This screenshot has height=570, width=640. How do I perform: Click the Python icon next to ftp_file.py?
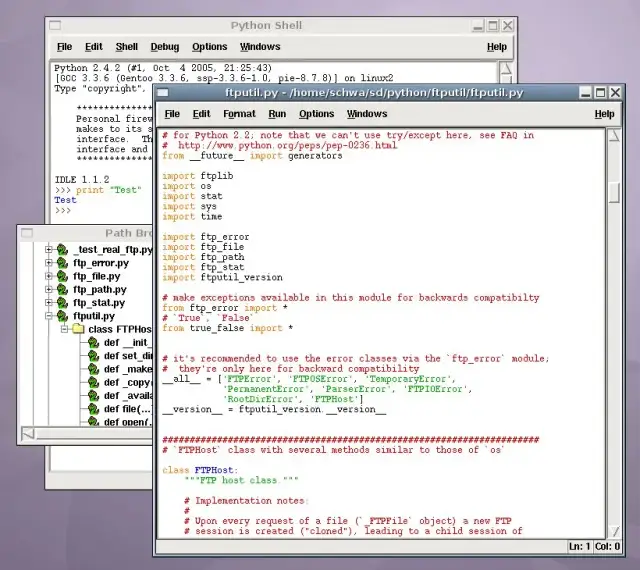click(x=62, y=276)
